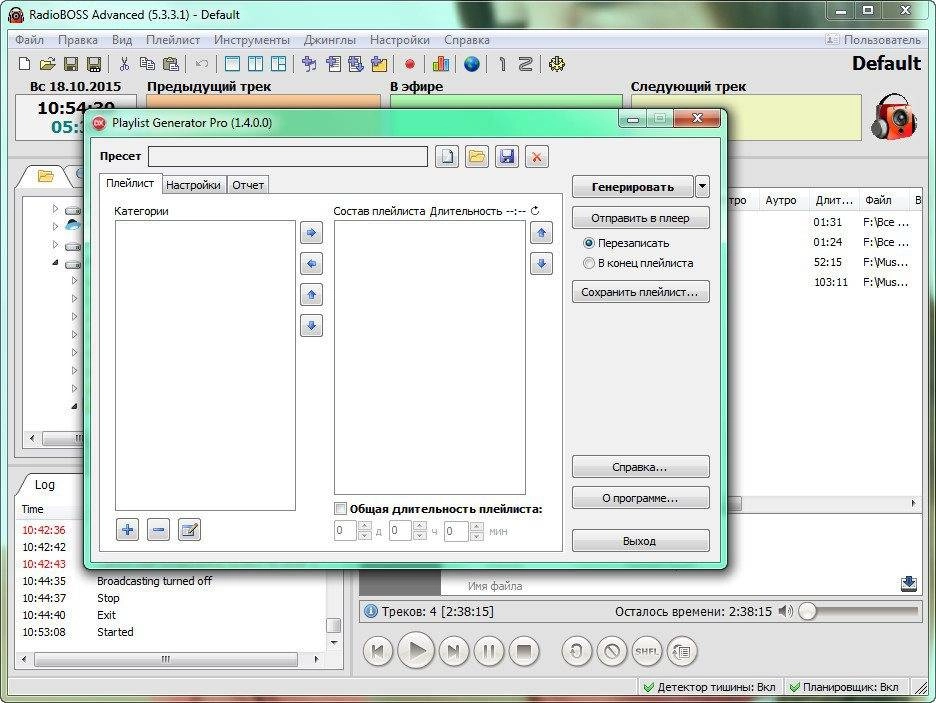Expand the second tree node with the blue drive icon
Viewport: 936px width, 703px height.
point(55,226)
